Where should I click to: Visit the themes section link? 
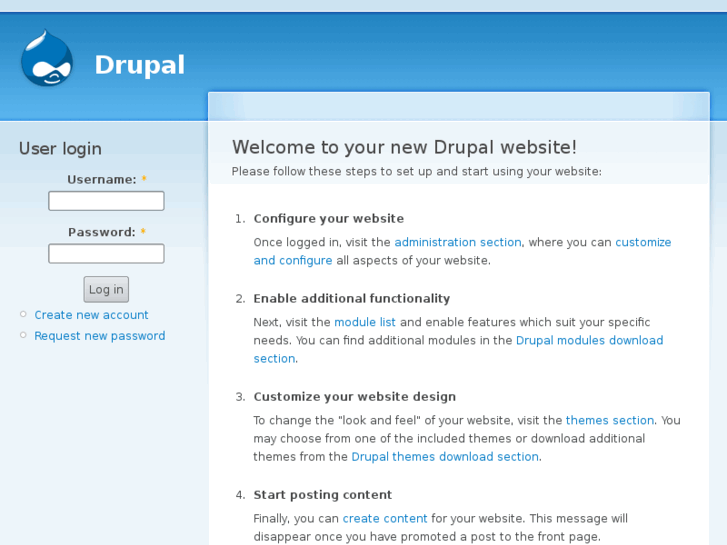pos(610,420)
